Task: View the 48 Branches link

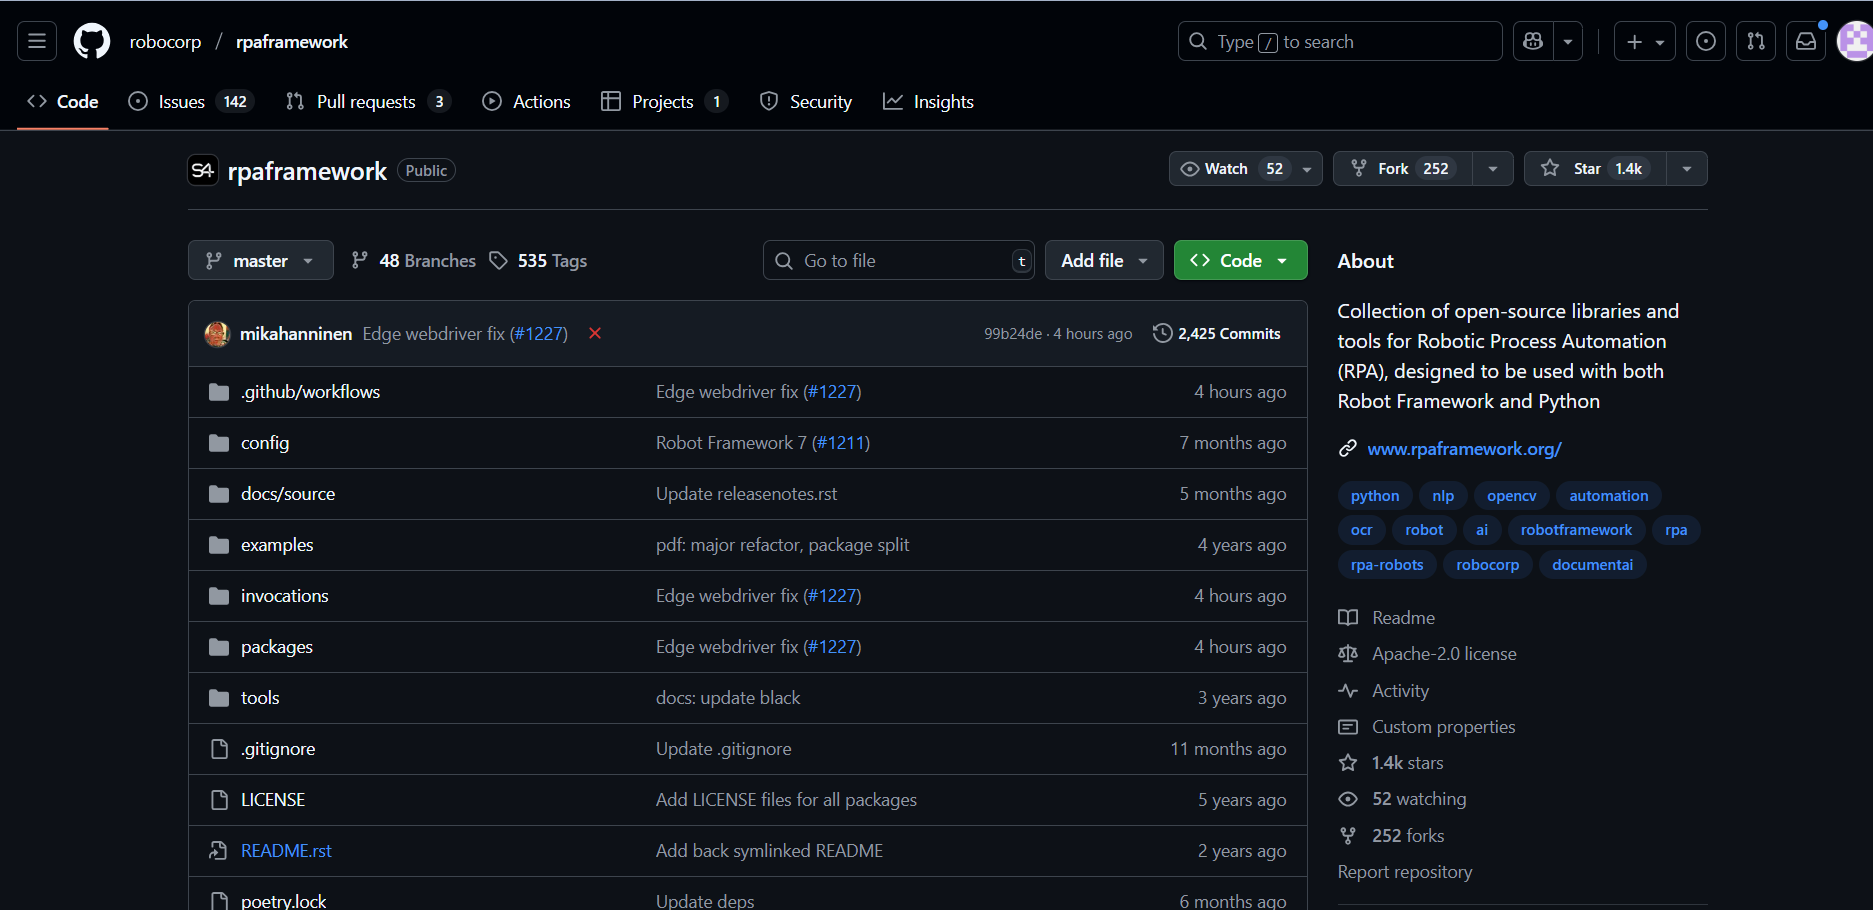Action: (x=413, y=260)
